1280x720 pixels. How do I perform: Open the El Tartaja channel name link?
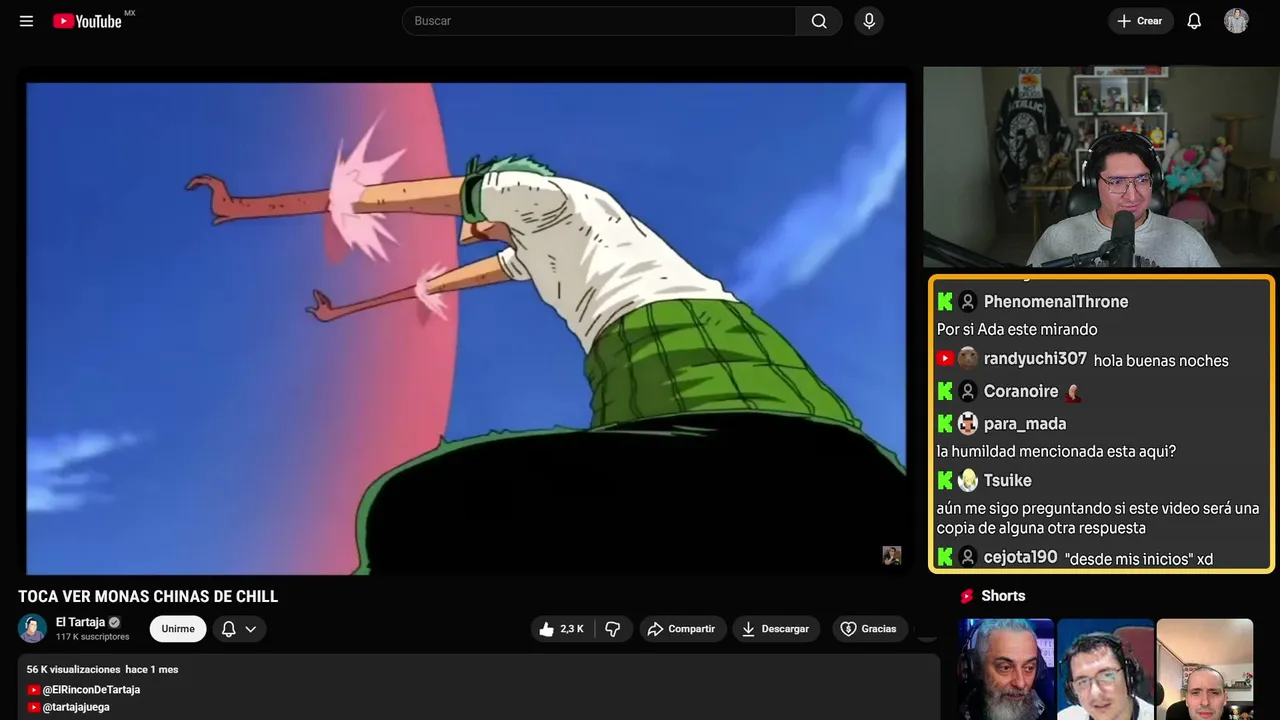point(80,622)
